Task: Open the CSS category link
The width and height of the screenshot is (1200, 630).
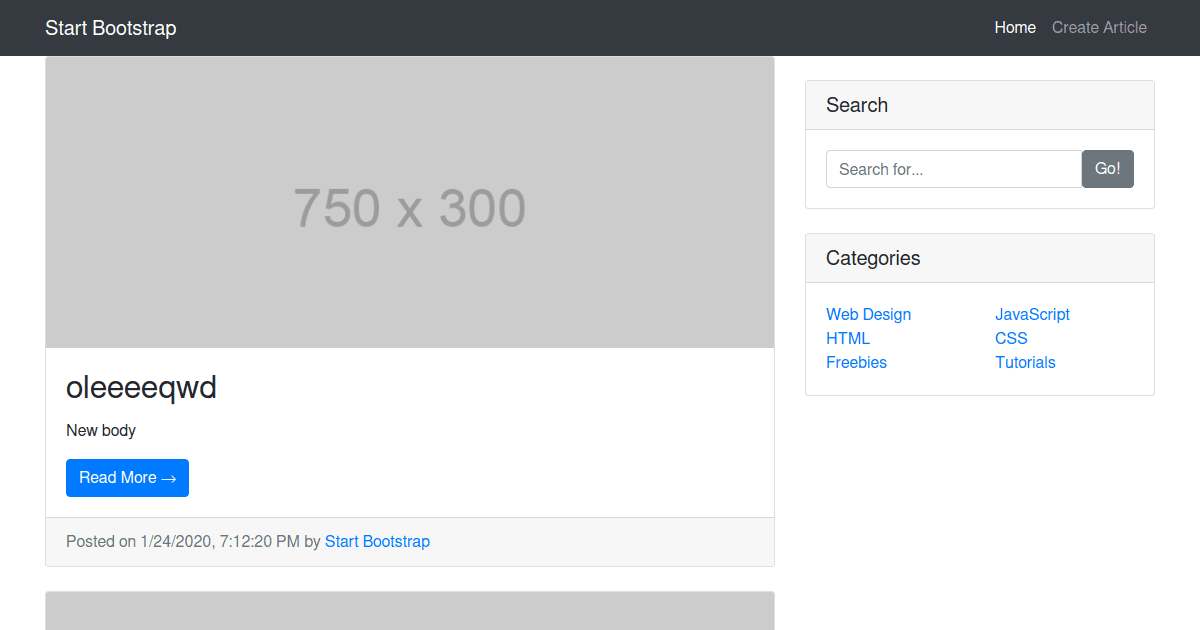Action: coord(1010,338)
